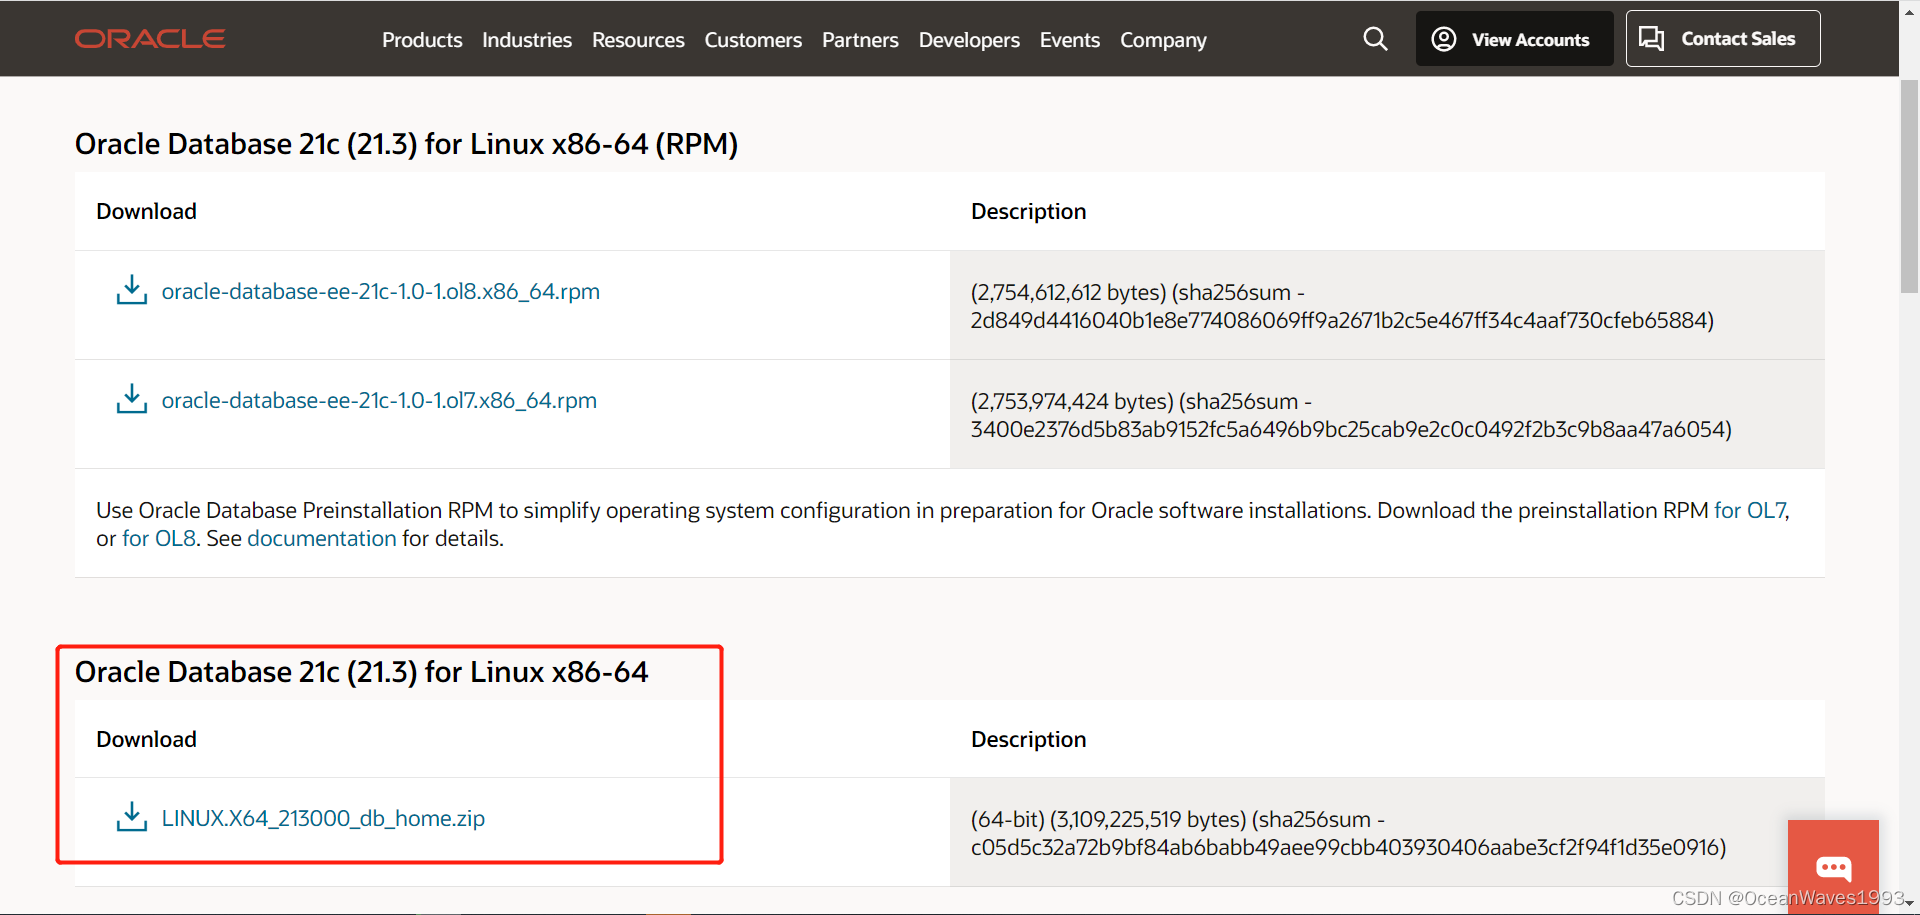Click the search magnifier icon
This screenshot has width=1920, height=915.
[x=1375, y=39]
